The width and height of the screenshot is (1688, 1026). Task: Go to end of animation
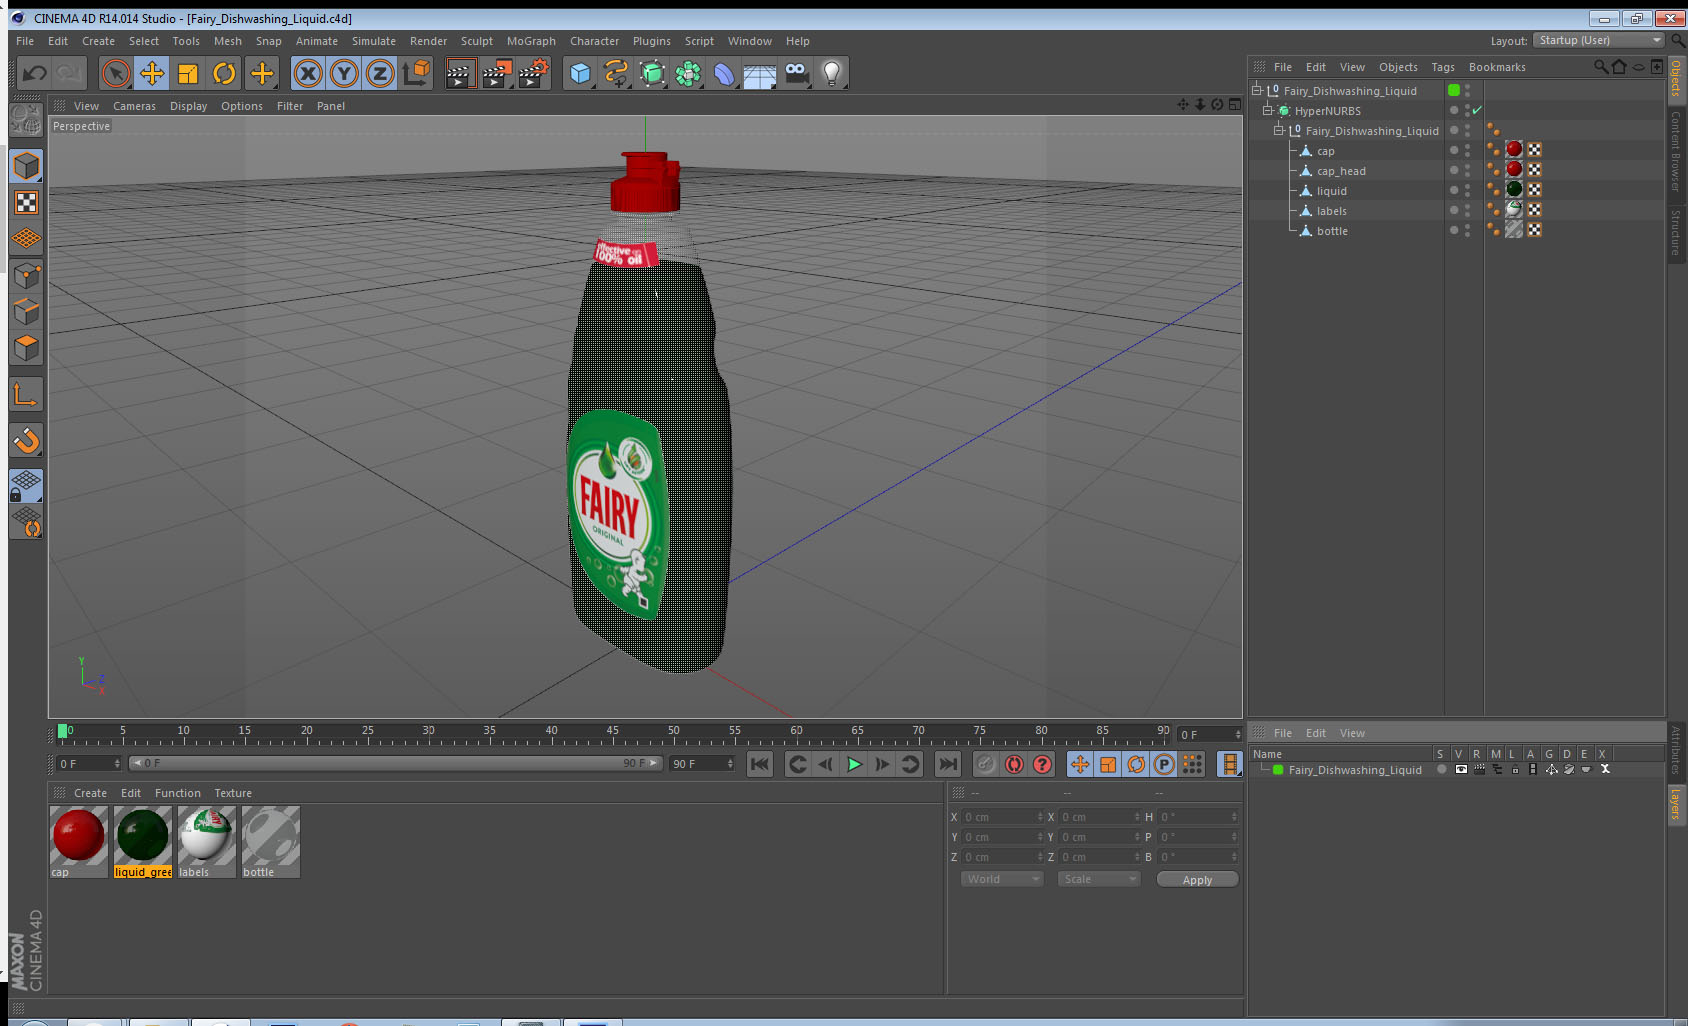[x=947, y=764]
